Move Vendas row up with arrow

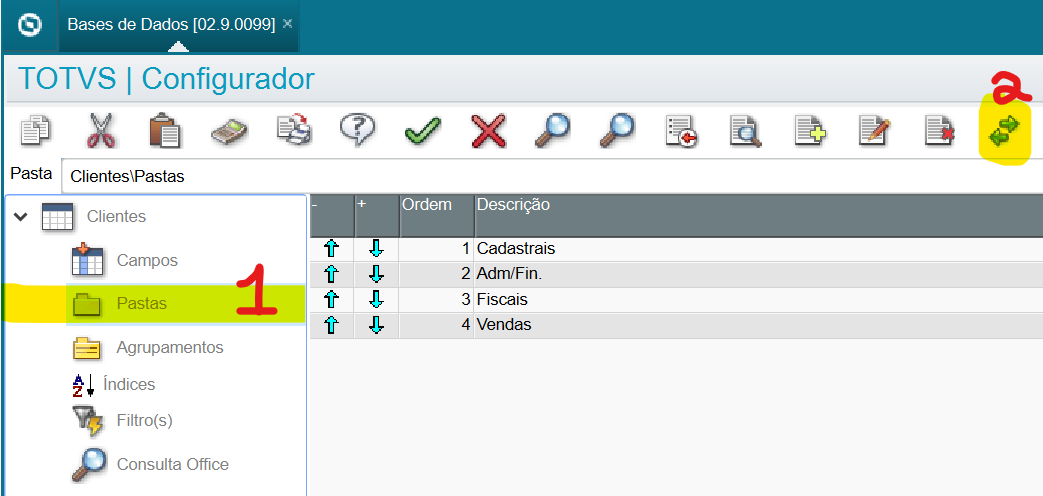[331, 325]
